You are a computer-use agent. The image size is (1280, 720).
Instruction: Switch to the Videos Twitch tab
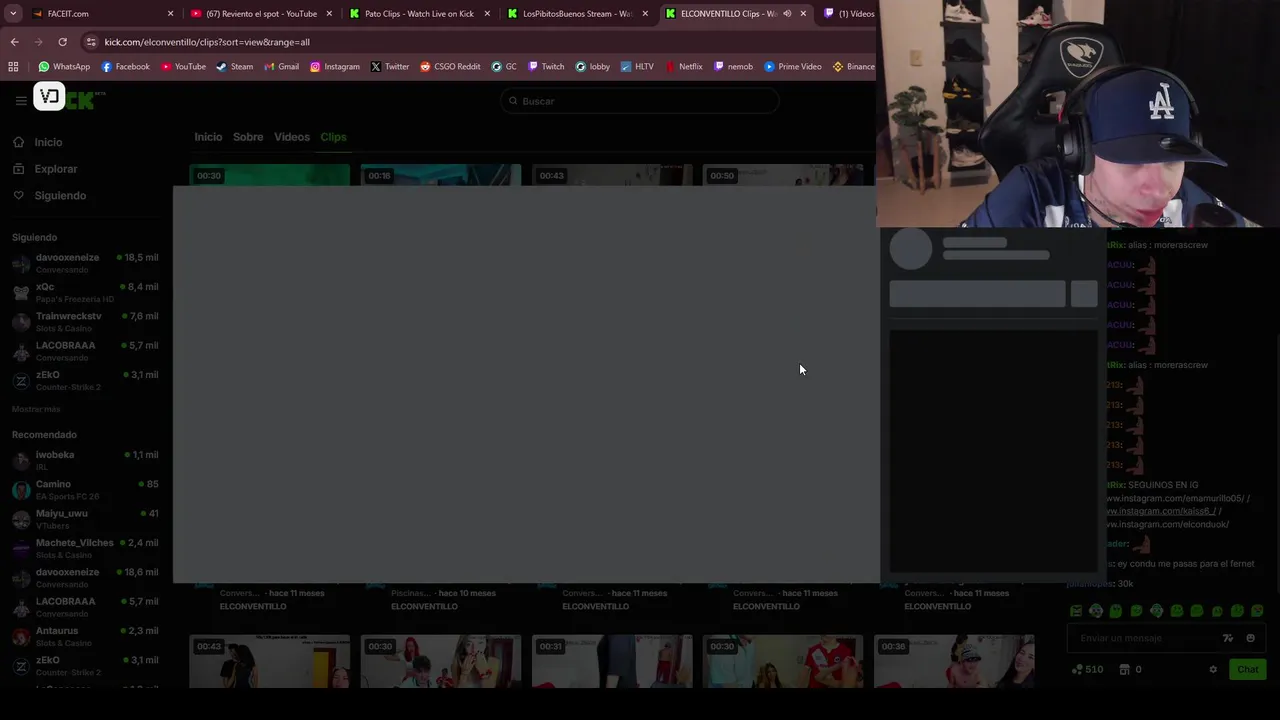pos(850,13)
